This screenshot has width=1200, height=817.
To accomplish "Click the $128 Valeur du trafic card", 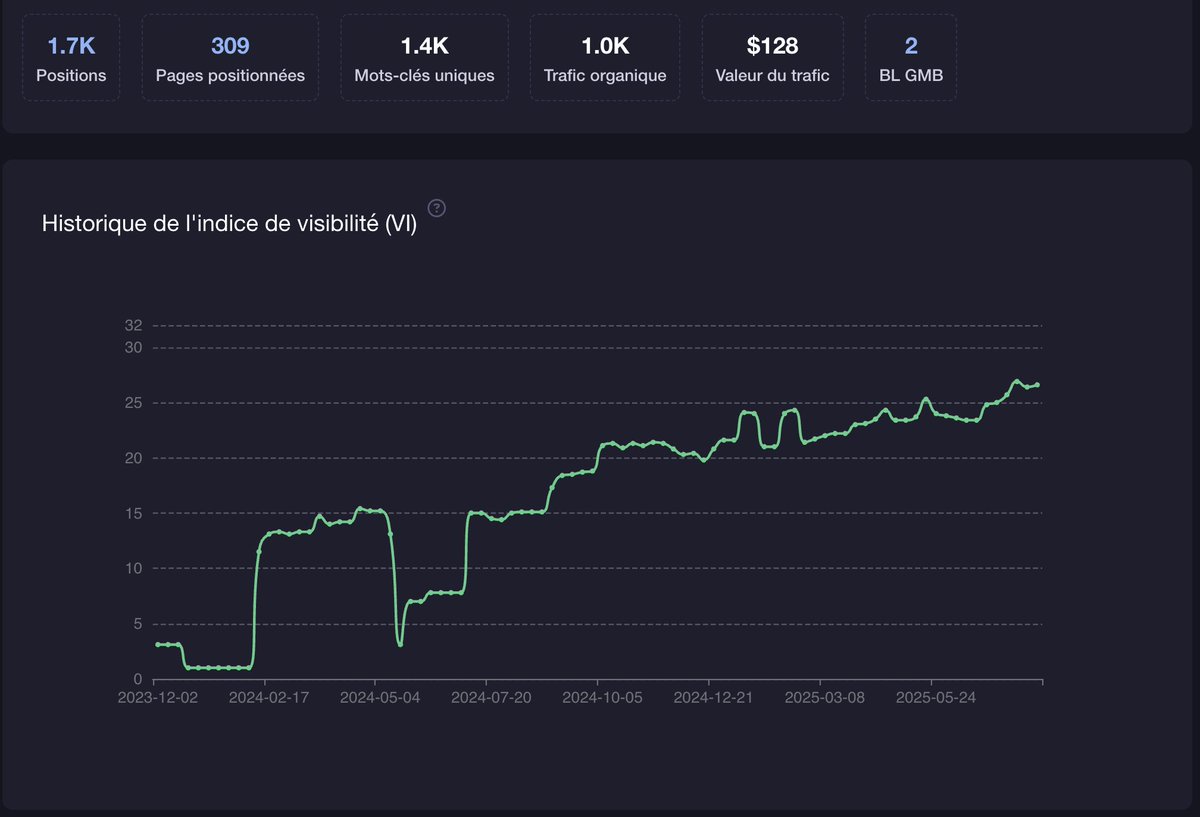I will click(x=773, y=57).
